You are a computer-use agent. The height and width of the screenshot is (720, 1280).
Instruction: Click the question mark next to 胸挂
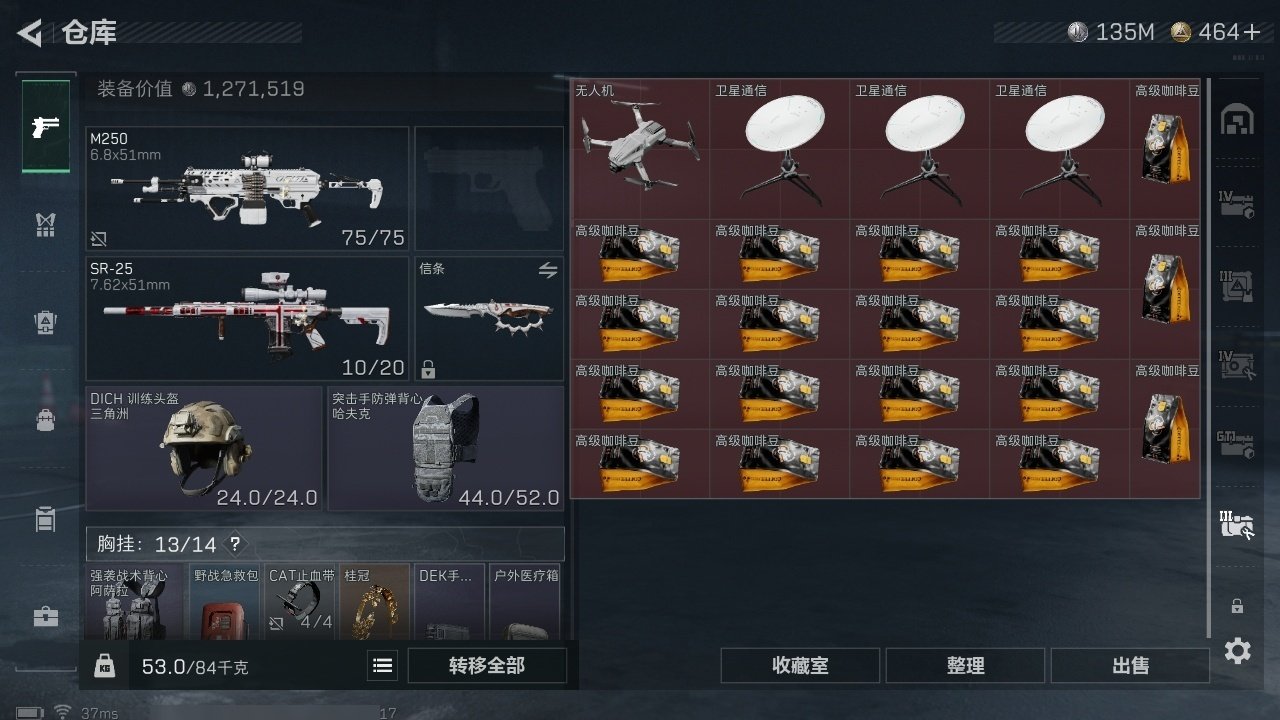pyautogui.click(x=235, y=545)
